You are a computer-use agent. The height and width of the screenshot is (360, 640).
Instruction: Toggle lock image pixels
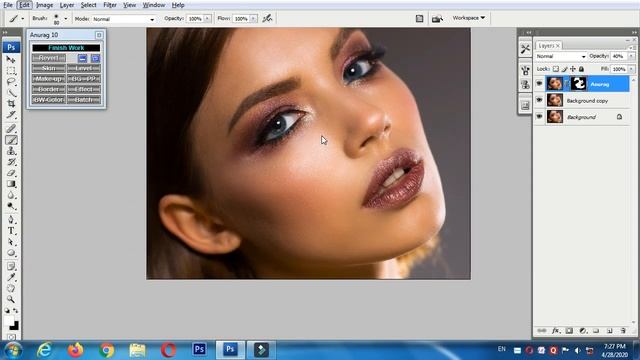click(564, 69)
